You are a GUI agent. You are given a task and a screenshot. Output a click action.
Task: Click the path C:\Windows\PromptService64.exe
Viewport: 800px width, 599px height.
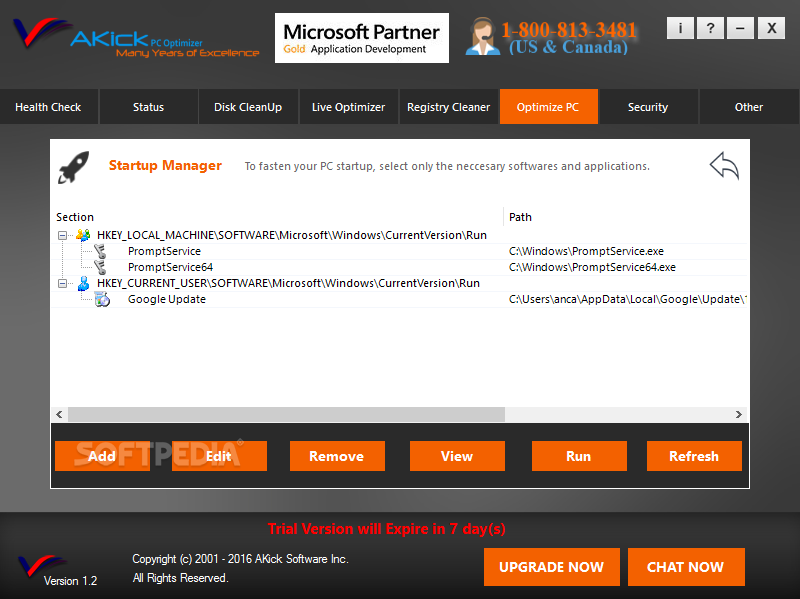[592, 267]
